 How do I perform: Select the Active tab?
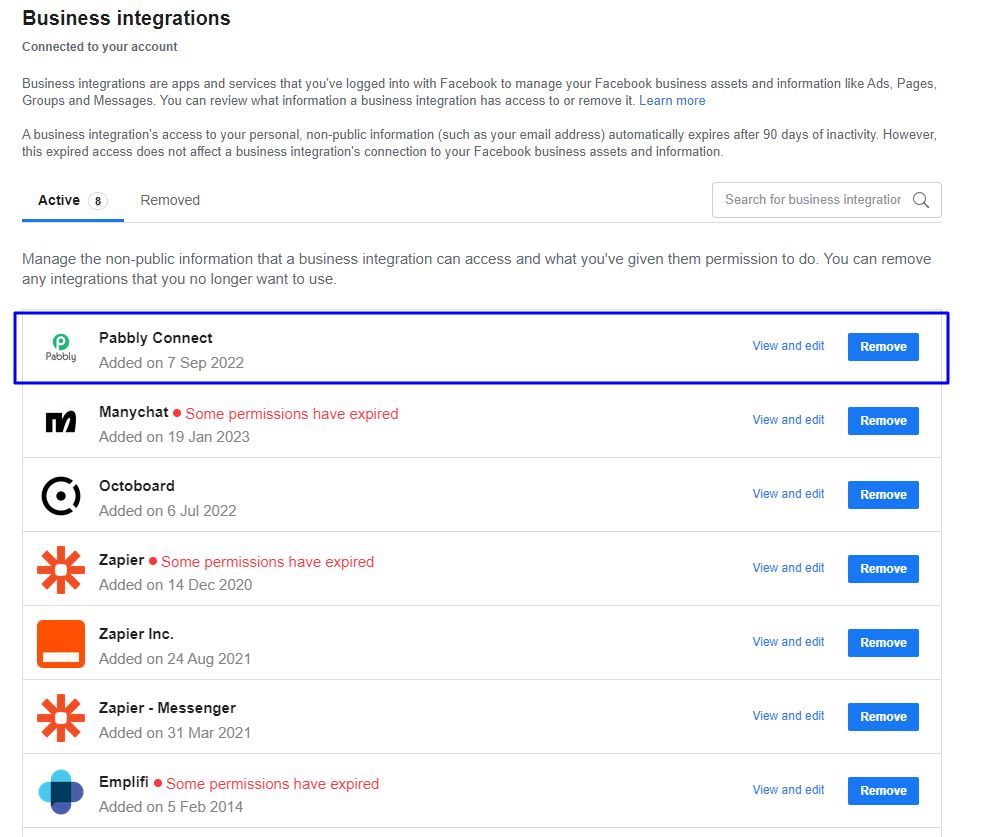pos(72,201)
